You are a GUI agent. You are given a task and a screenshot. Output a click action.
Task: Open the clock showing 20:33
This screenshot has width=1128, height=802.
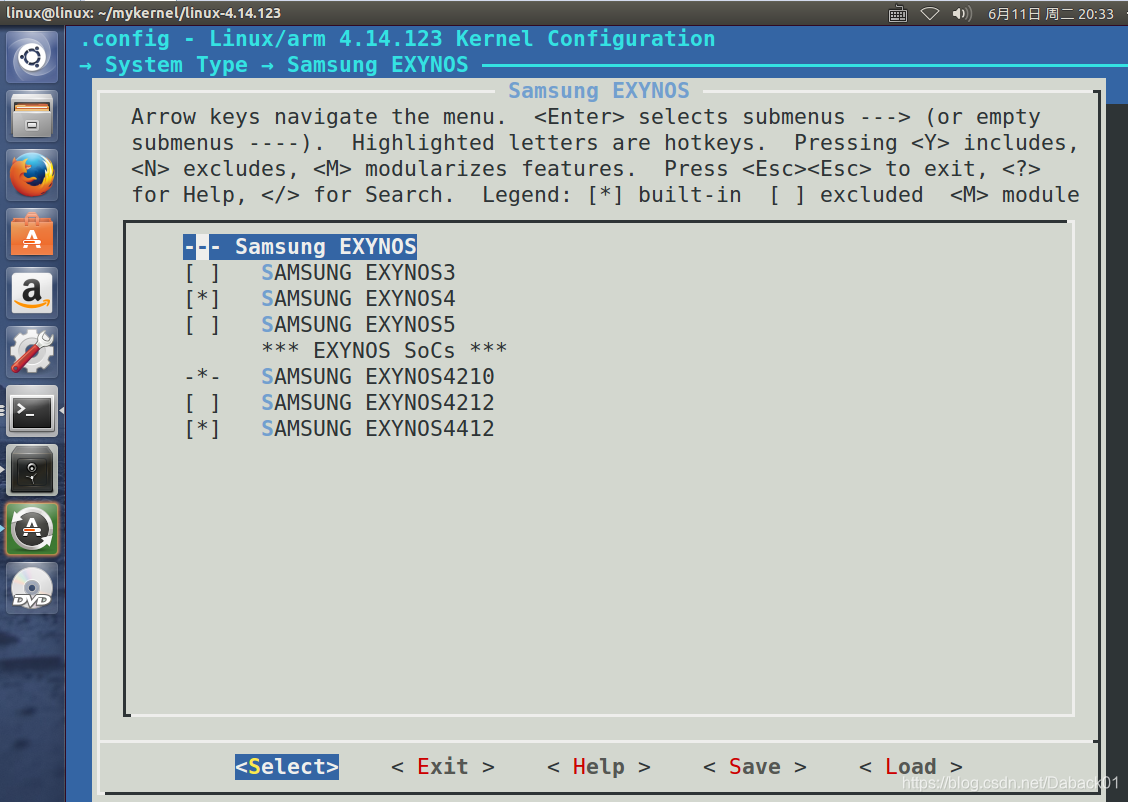[x=1050, y=14]
